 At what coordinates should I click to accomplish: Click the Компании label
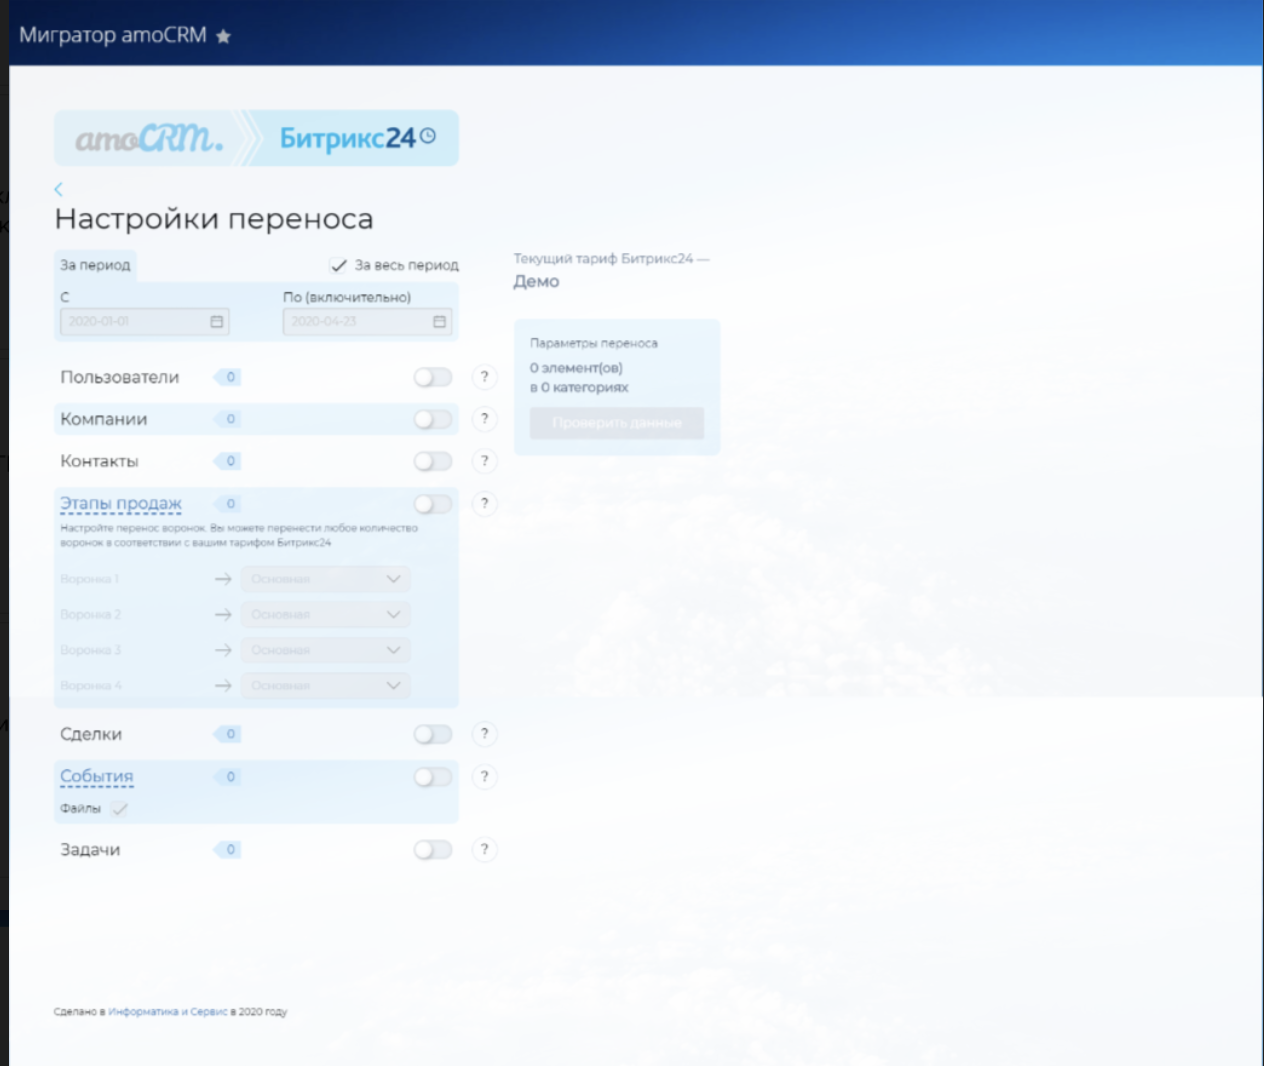[x=104, y=419]
